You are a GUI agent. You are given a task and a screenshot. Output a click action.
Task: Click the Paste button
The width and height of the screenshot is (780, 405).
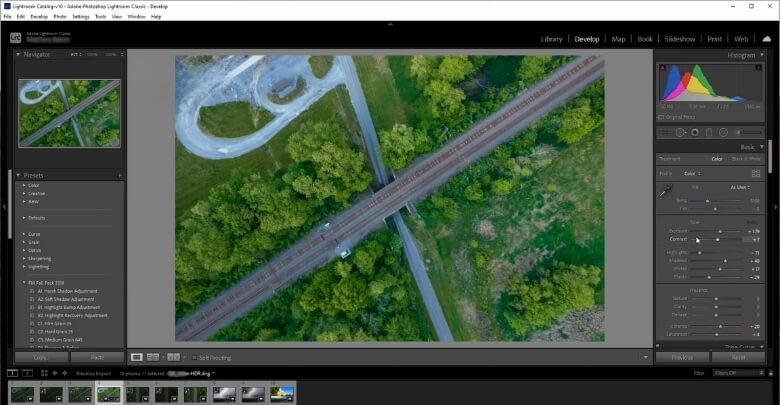tap(97, 357)
